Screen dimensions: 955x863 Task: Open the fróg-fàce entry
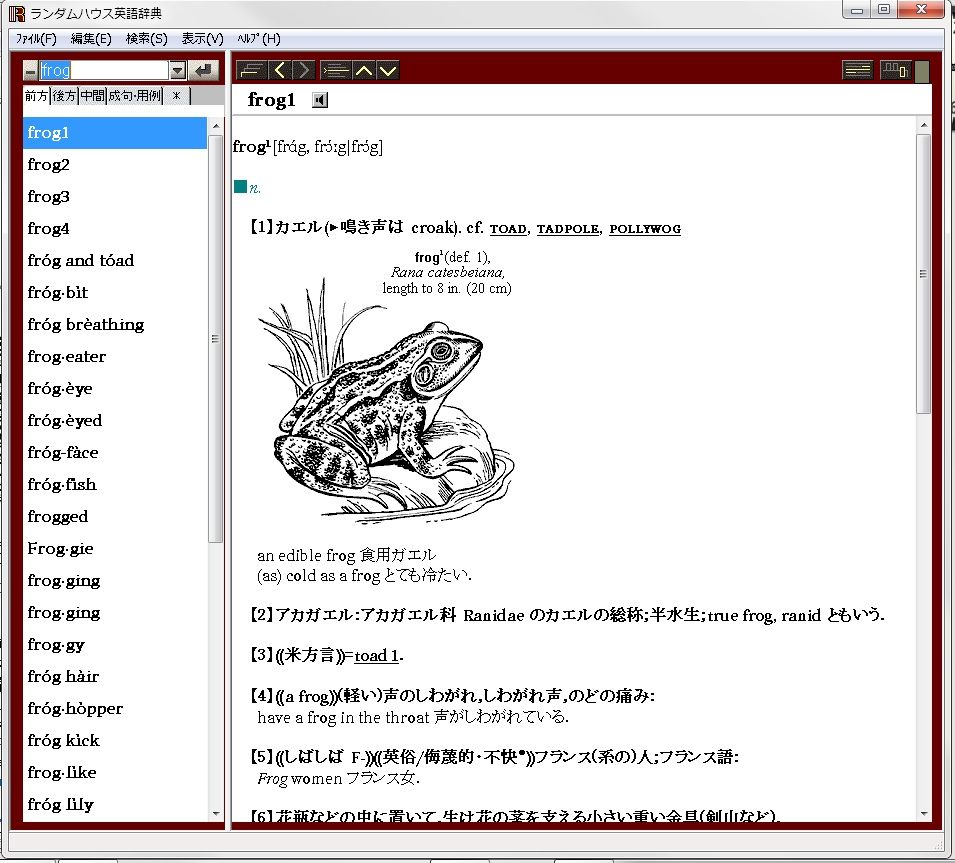(x=115, y=453)
